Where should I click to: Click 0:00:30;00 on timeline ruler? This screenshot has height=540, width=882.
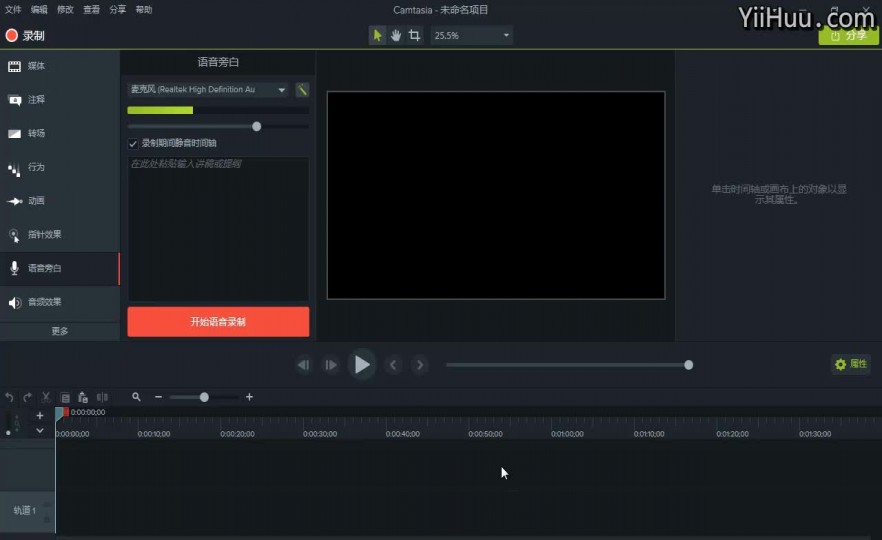(320, 434)
